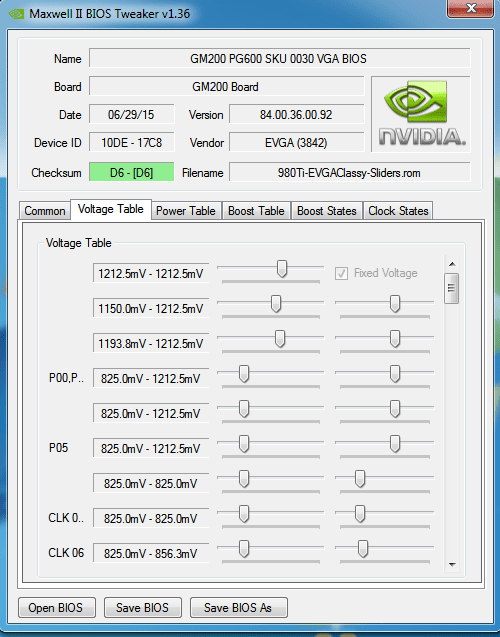Close the BIOS Tweaker window
This screenshot has width=500, height=637.
point(471,8)
